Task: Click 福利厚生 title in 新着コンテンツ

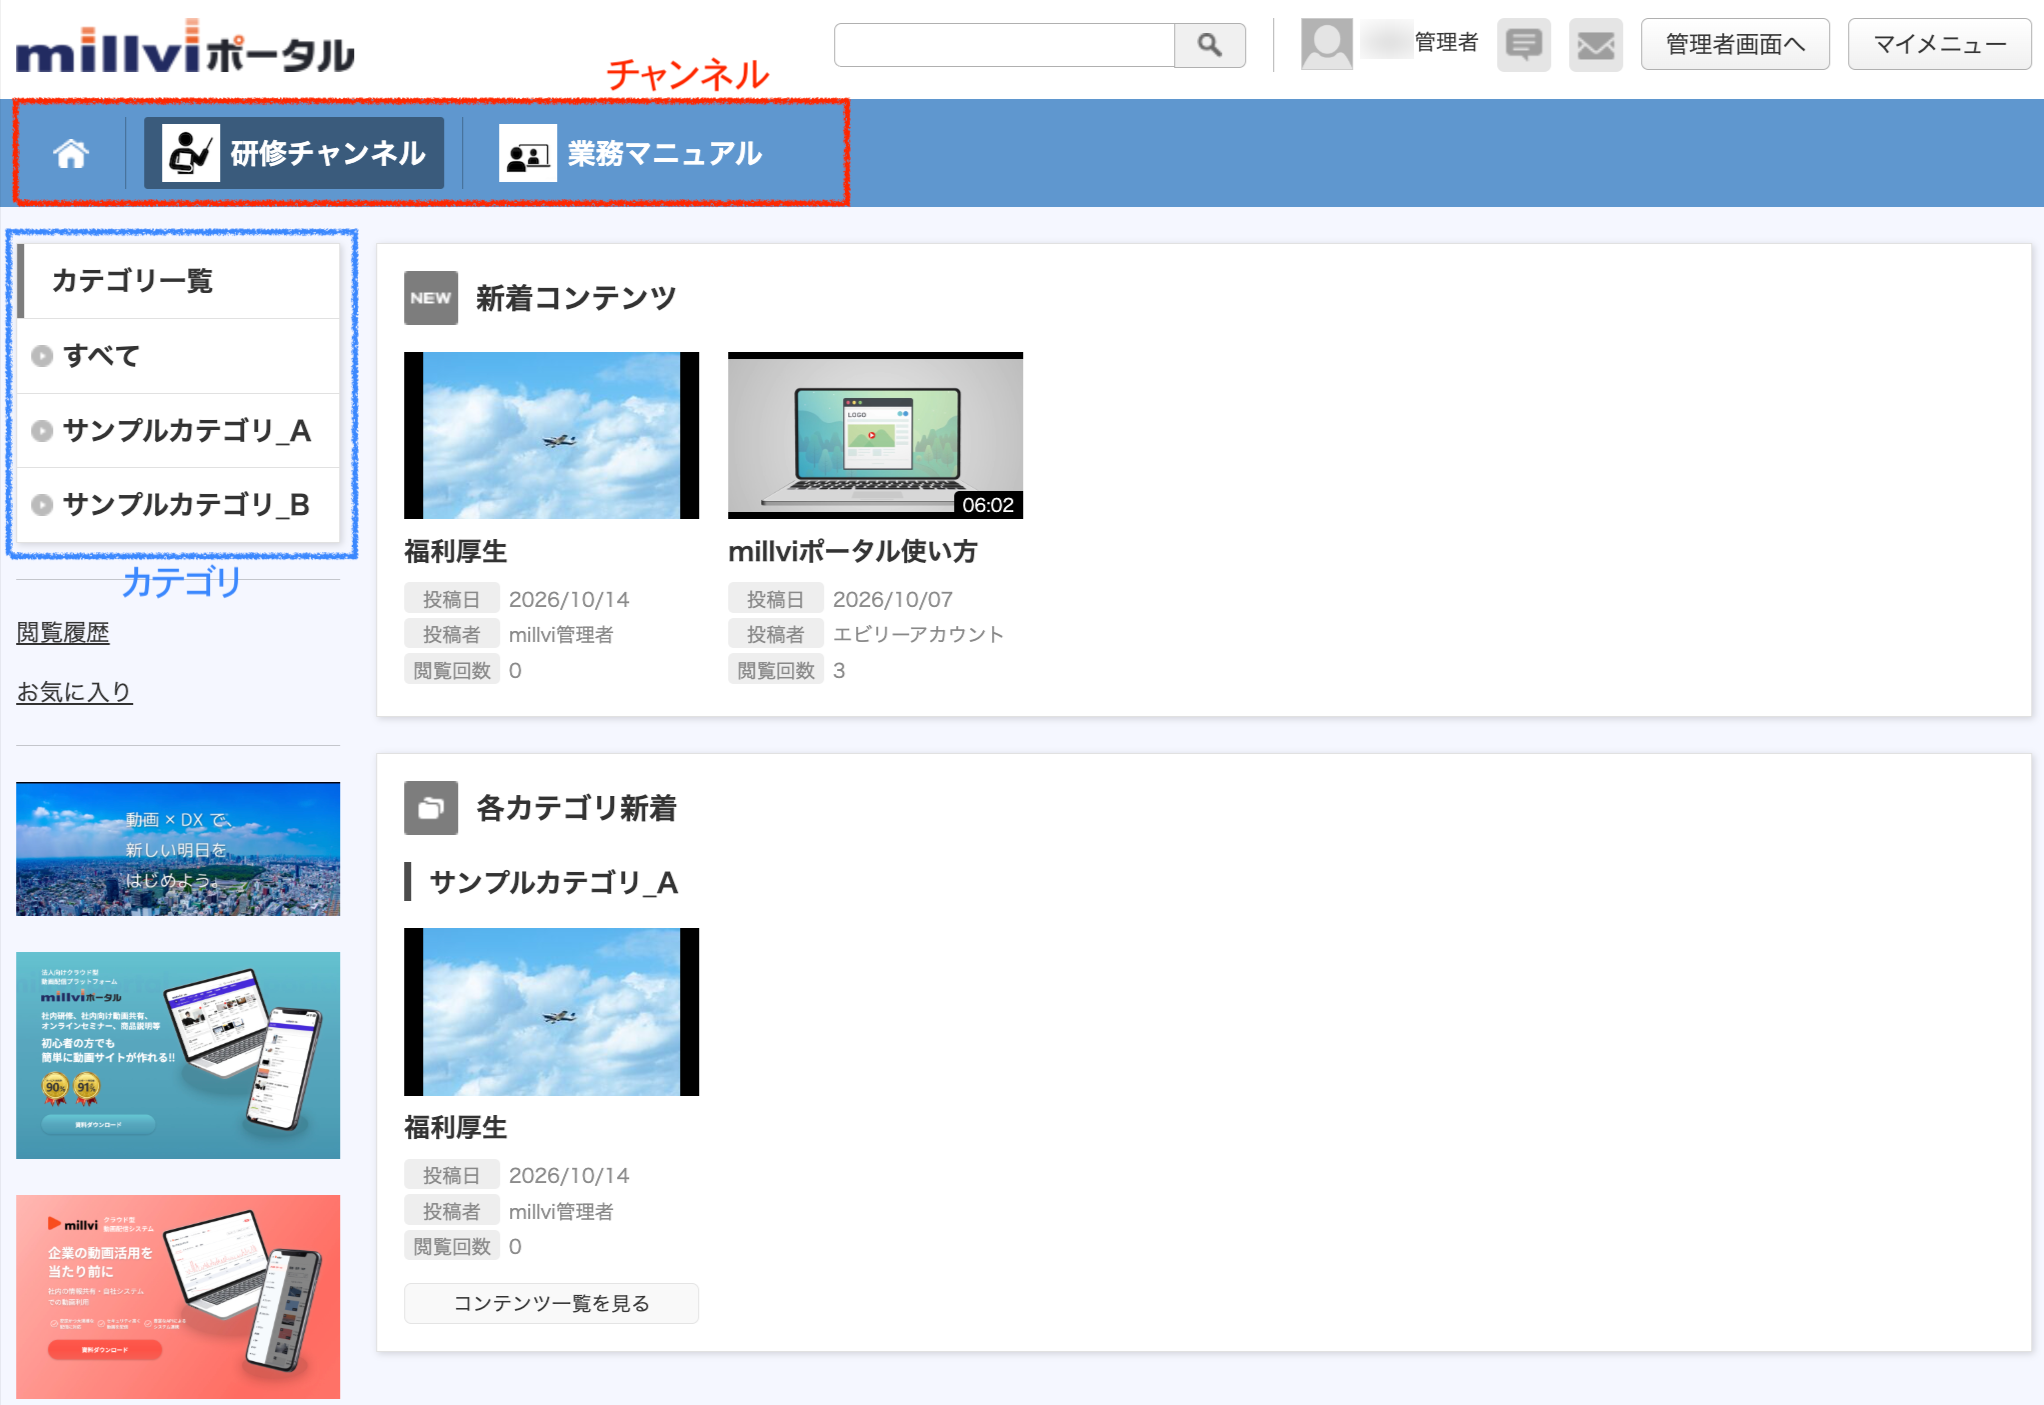Action: click(455, 551)
